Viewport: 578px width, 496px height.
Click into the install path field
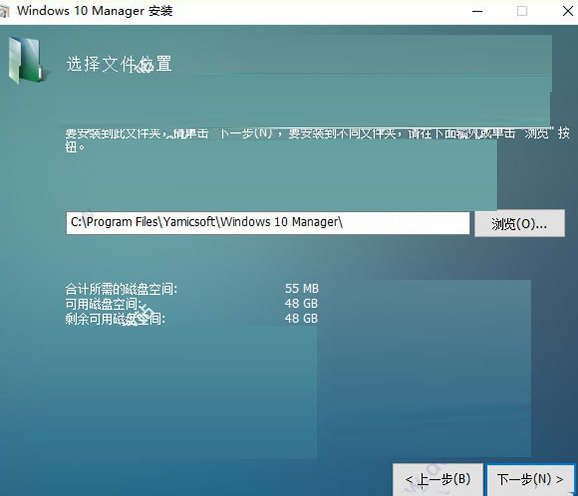tap(268, 223)
